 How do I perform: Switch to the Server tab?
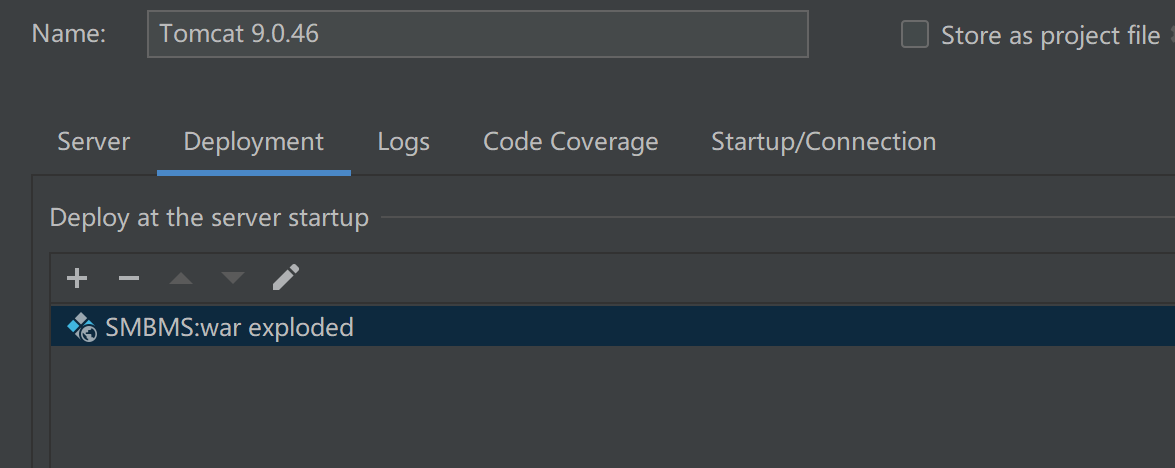[93, 142]
